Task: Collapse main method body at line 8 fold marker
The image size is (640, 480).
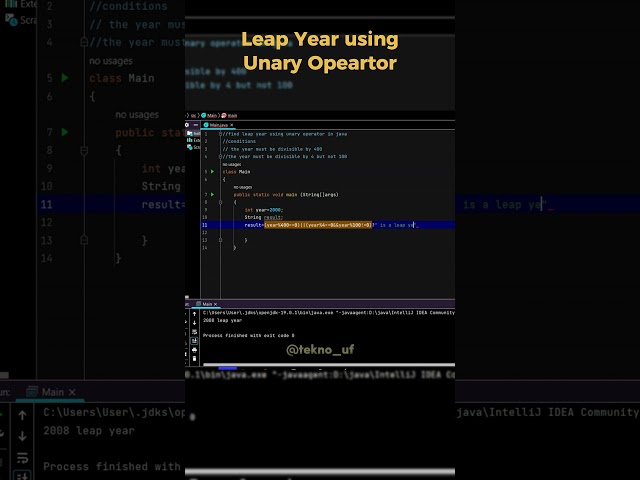Action: (x=220, y=202)
